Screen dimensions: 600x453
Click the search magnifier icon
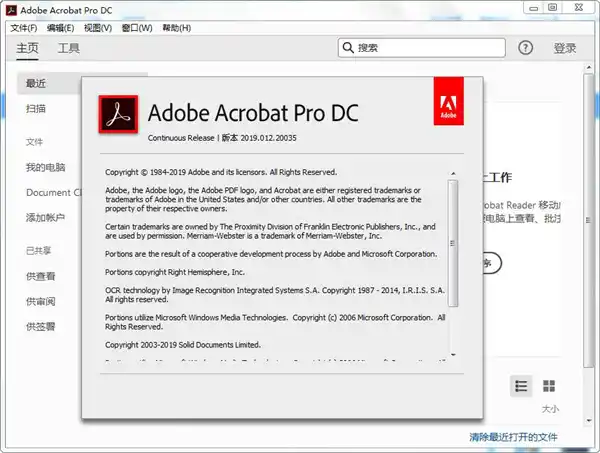[x=348, y=48]
